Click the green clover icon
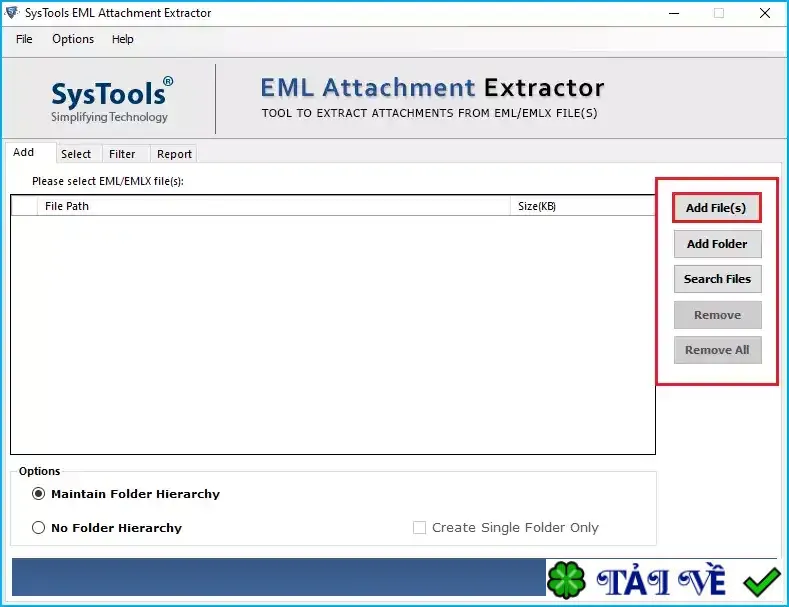Image resolution: width=789 pixels, height=607 pixels. coord(566,580)
